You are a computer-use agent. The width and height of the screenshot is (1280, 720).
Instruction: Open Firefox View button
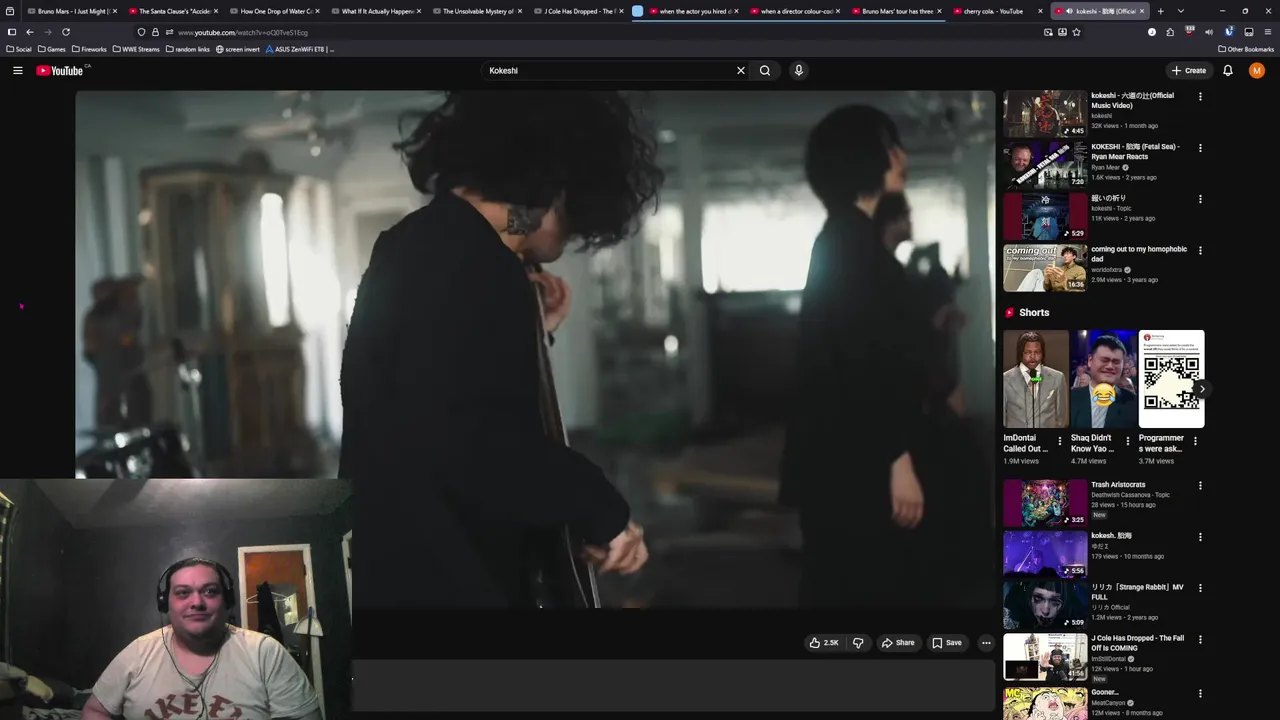(10, 11)
